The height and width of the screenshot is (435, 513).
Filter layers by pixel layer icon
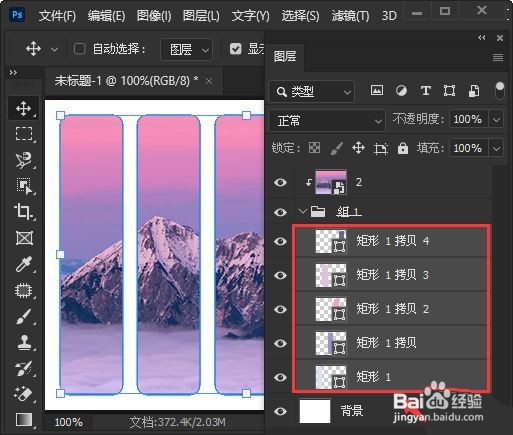[377, 90]
